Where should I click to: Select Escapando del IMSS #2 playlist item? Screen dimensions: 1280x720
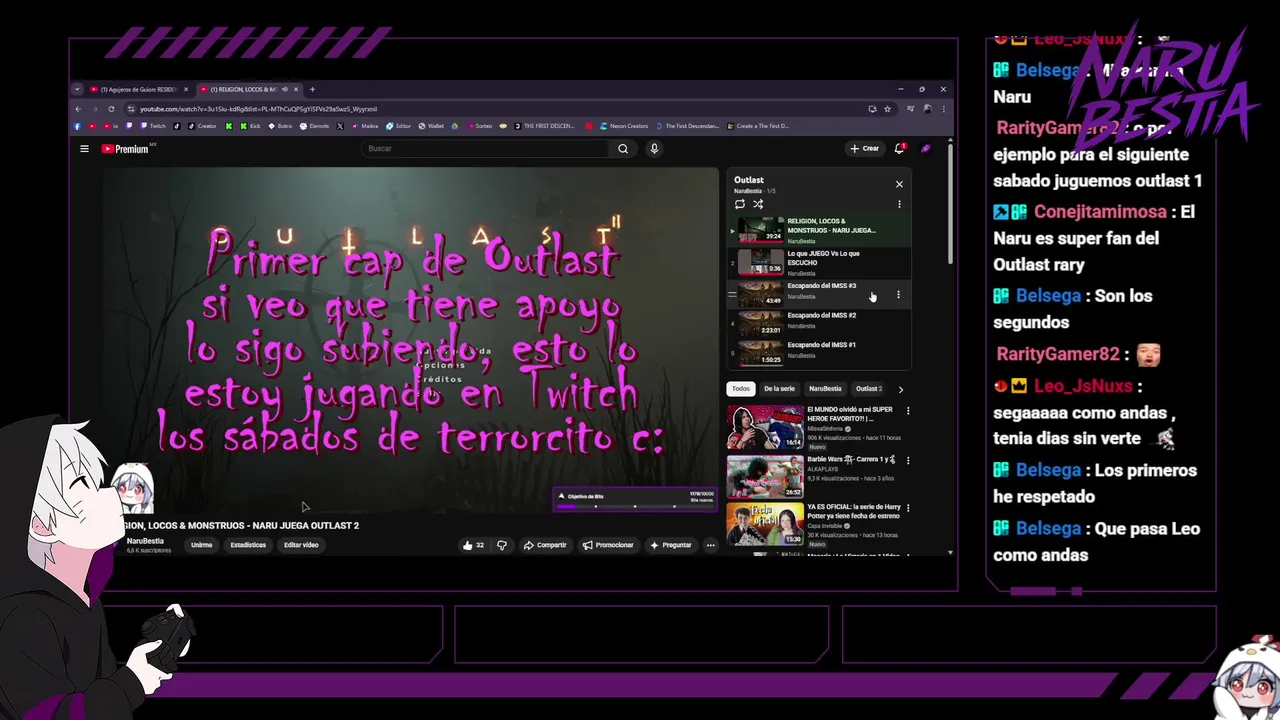819,322
